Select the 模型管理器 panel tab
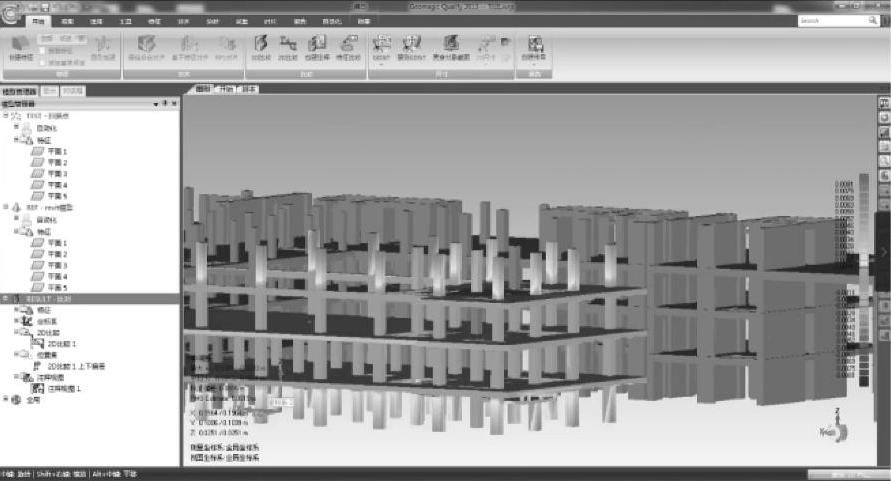Viewport: 891px width, 481px height. [x=19, y=91]
